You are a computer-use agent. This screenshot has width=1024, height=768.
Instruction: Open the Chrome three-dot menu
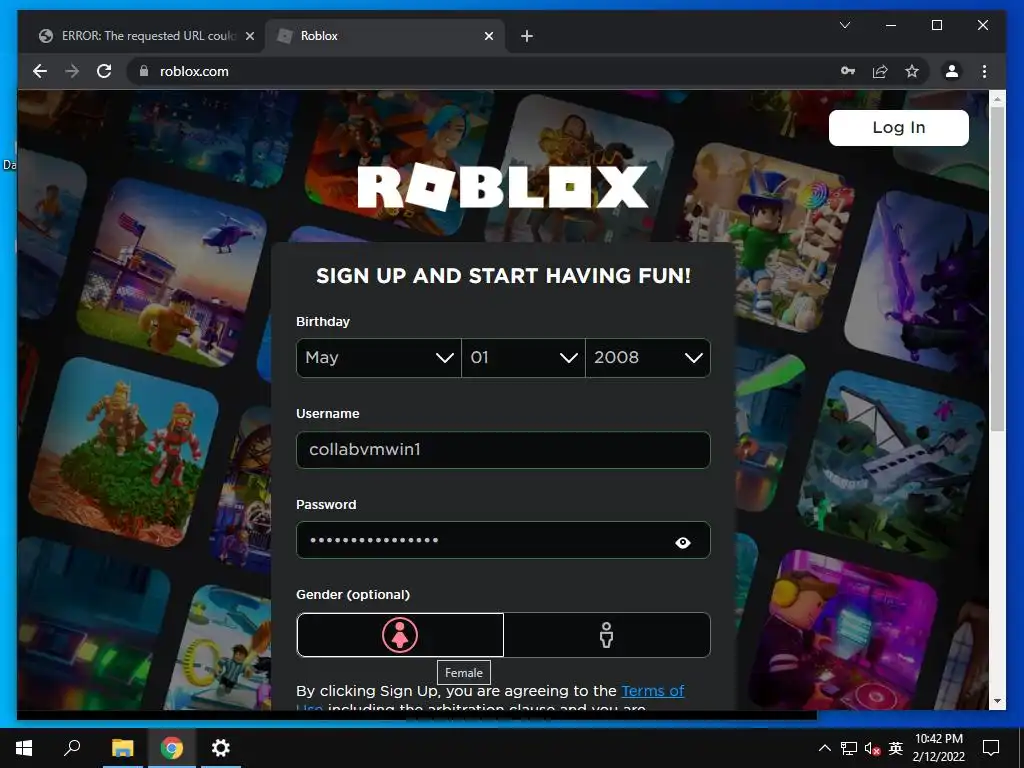click(984, 71)
